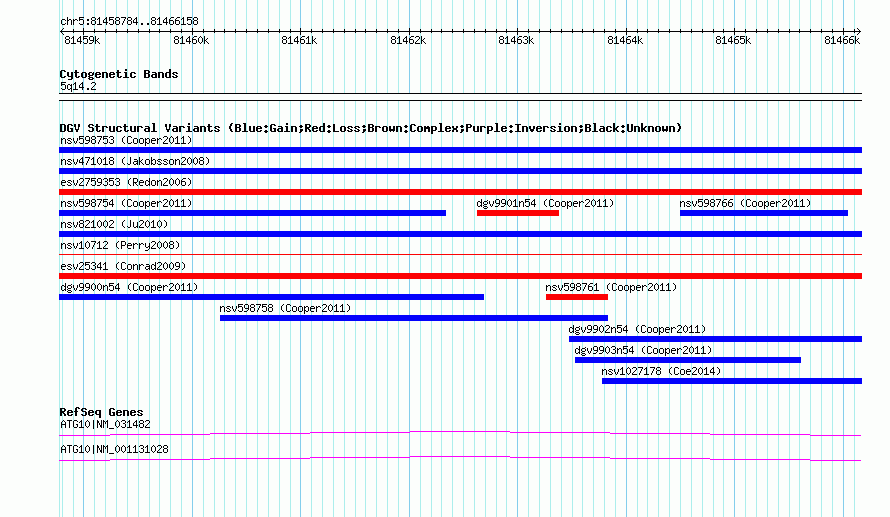Click the 81460k ruler tick label

tap(191, 40)
